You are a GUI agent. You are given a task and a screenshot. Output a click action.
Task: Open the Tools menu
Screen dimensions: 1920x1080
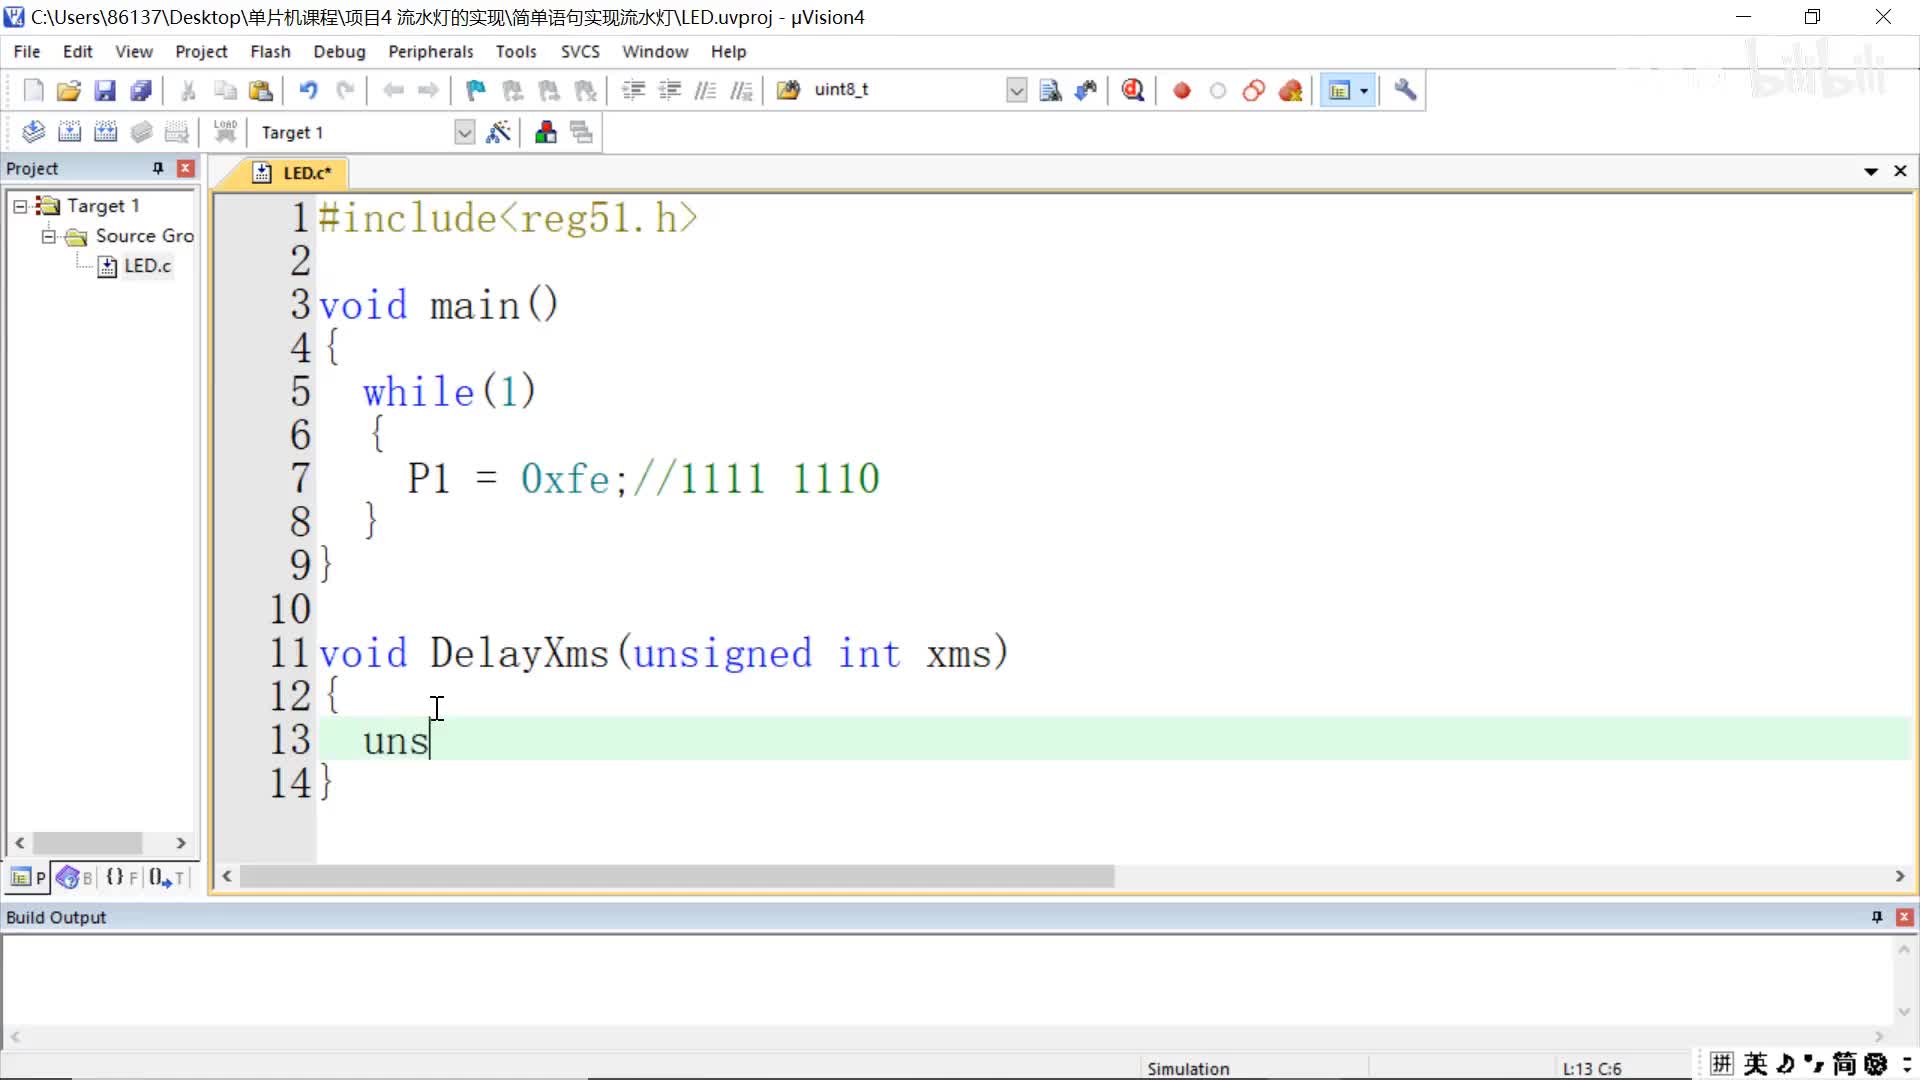[516, 51]
